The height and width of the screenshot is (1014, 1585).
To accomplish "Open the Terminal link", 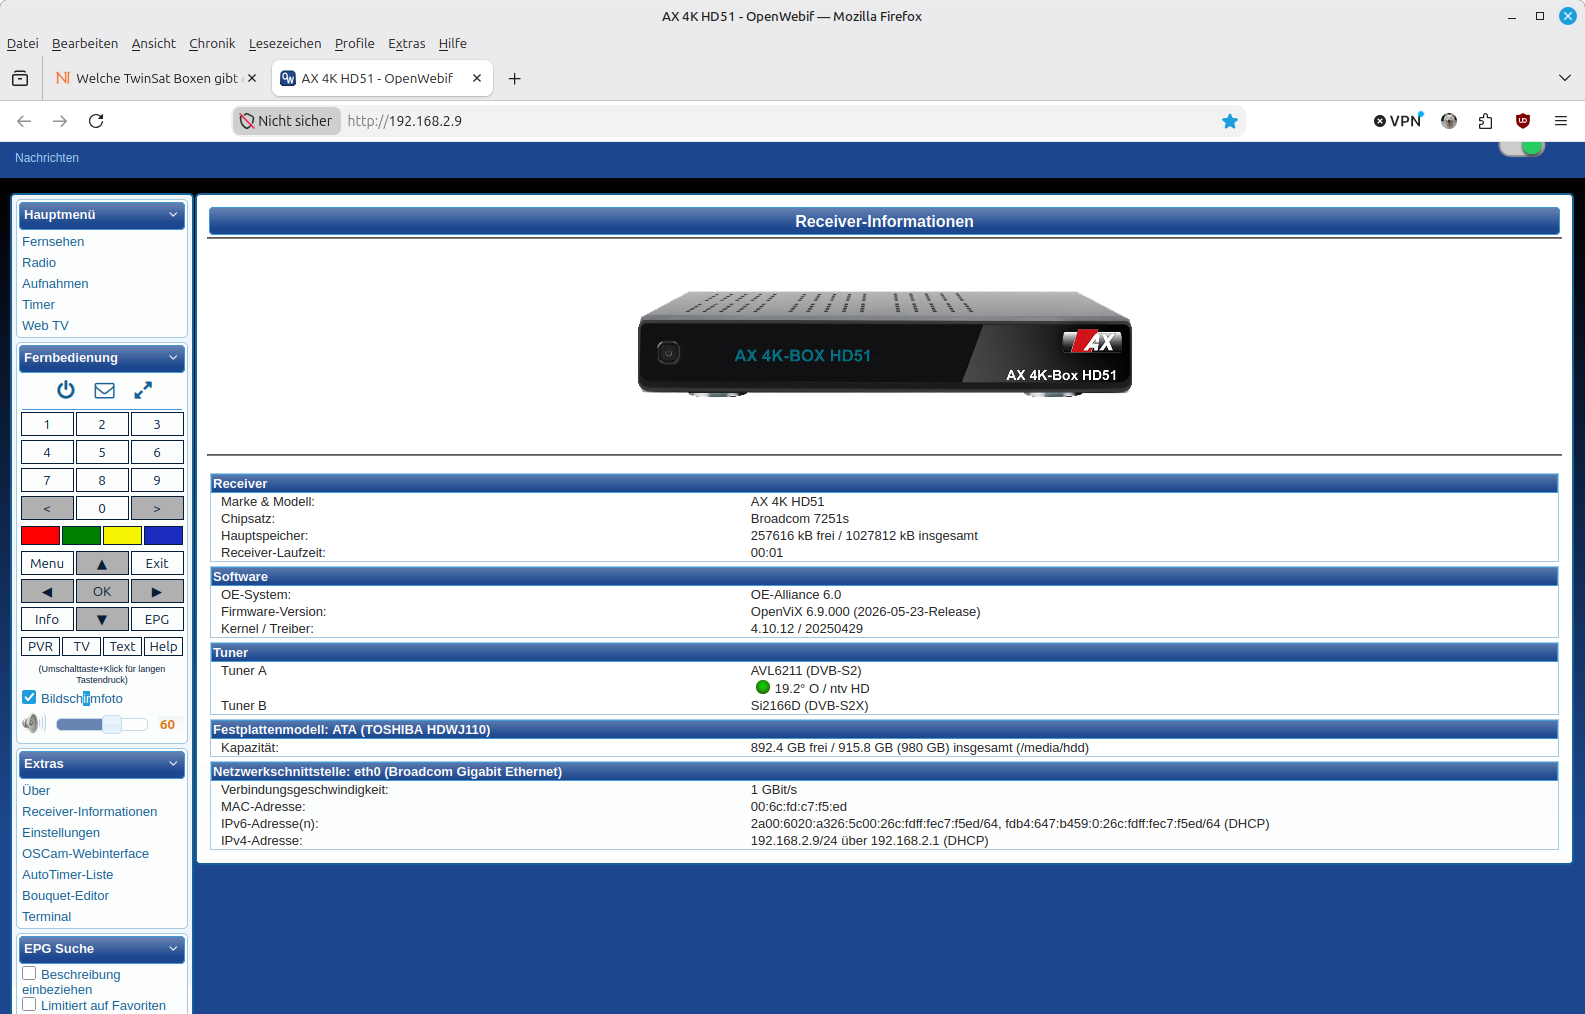I will (x=47, y=917).
